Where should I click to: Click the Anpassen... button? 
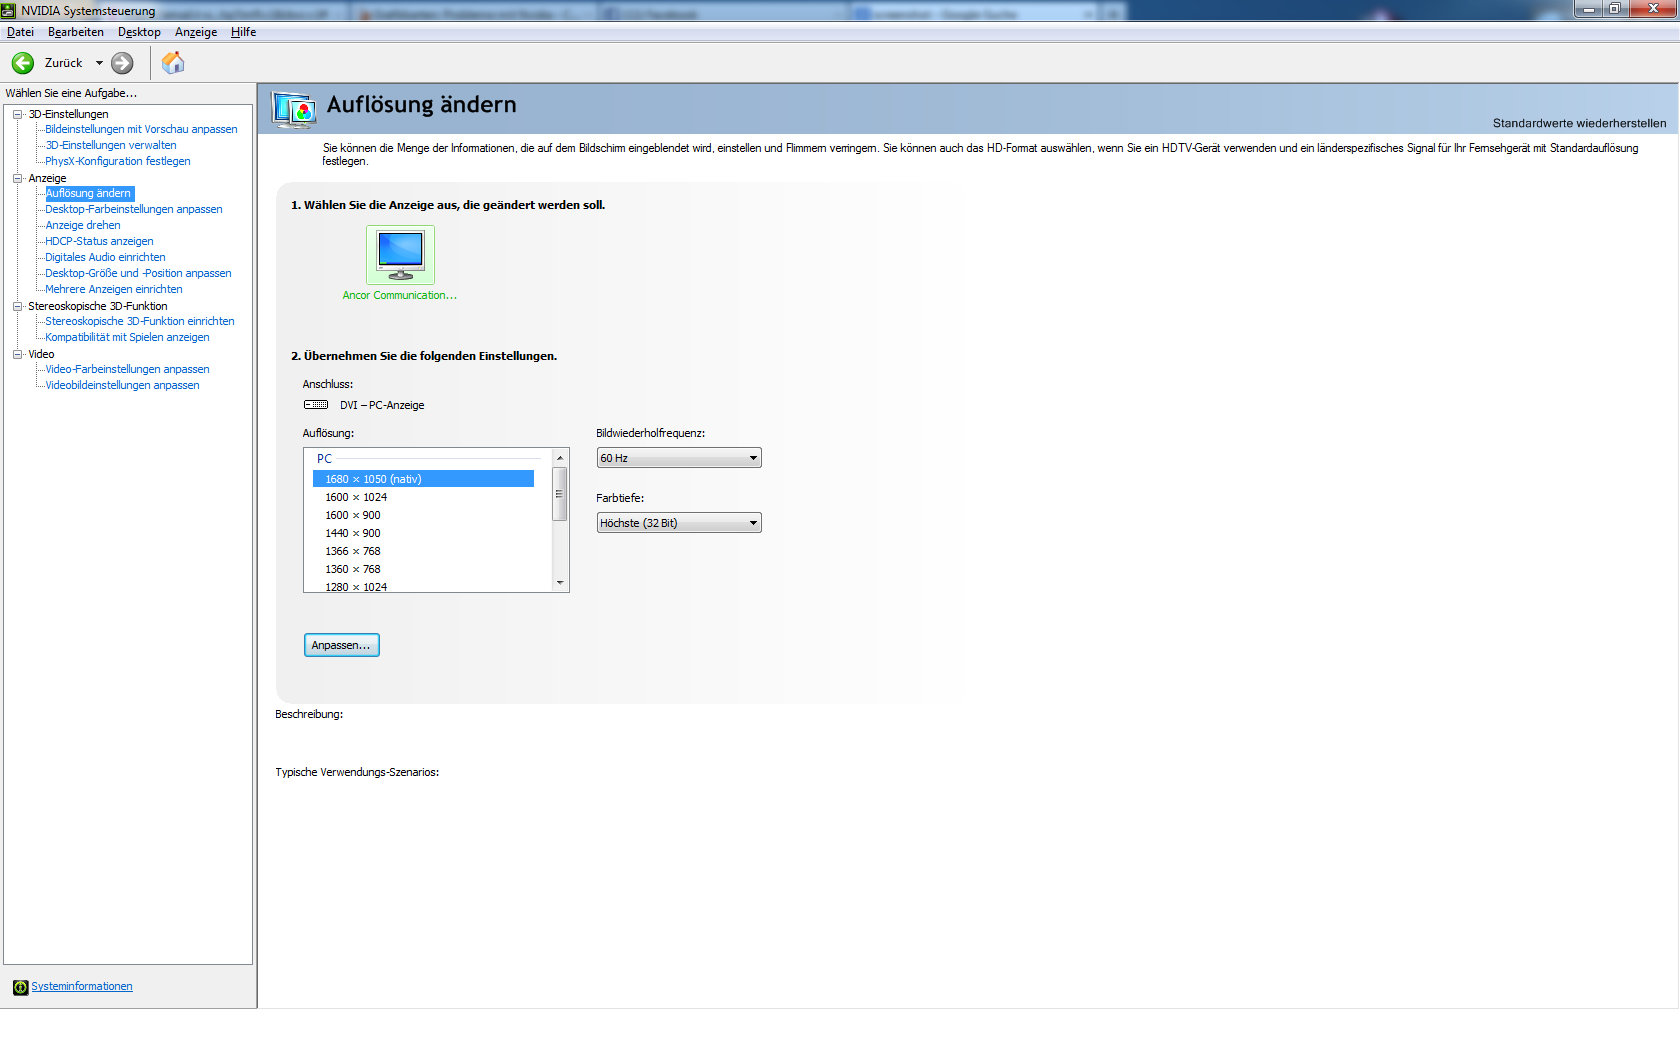[341, 645]
